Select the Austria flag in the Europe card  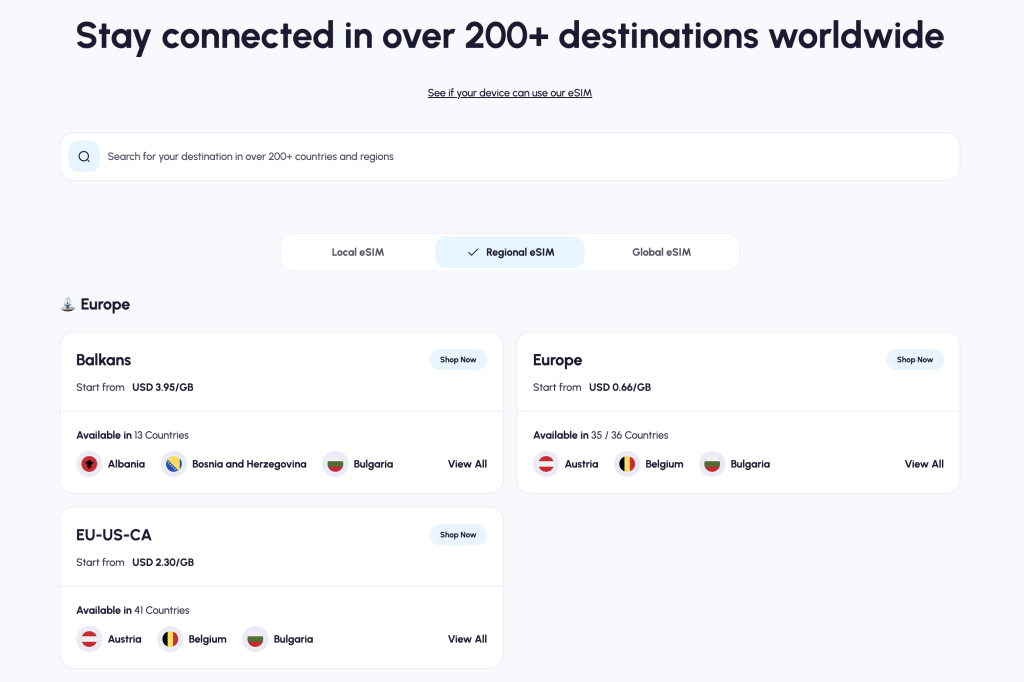(546, 464)
